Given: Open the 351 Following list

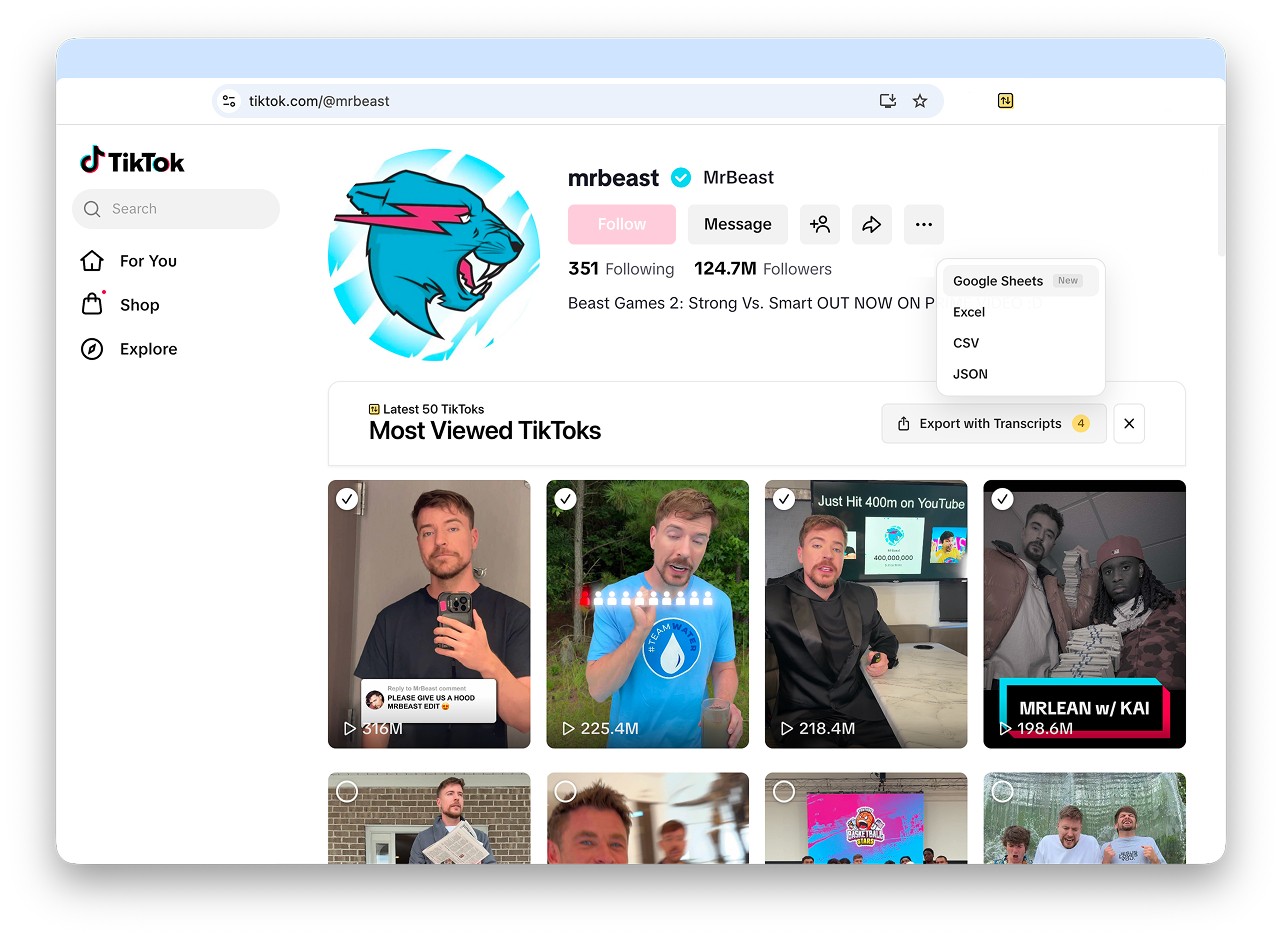Looking at the screenshot, I should point(621,269).
